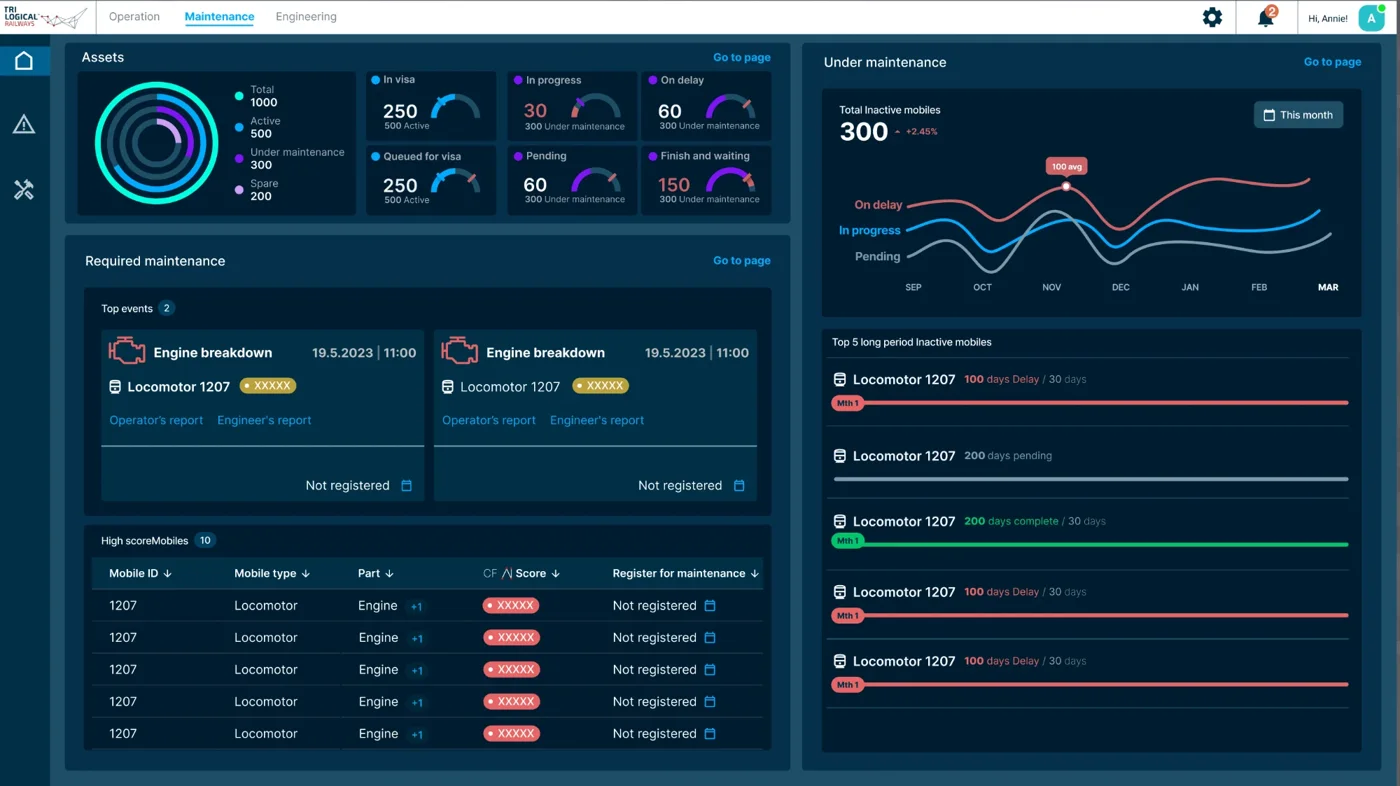Open the Engineering tab
The image size is (1400, 786).
pyautogui.click(x=306, y=17)
